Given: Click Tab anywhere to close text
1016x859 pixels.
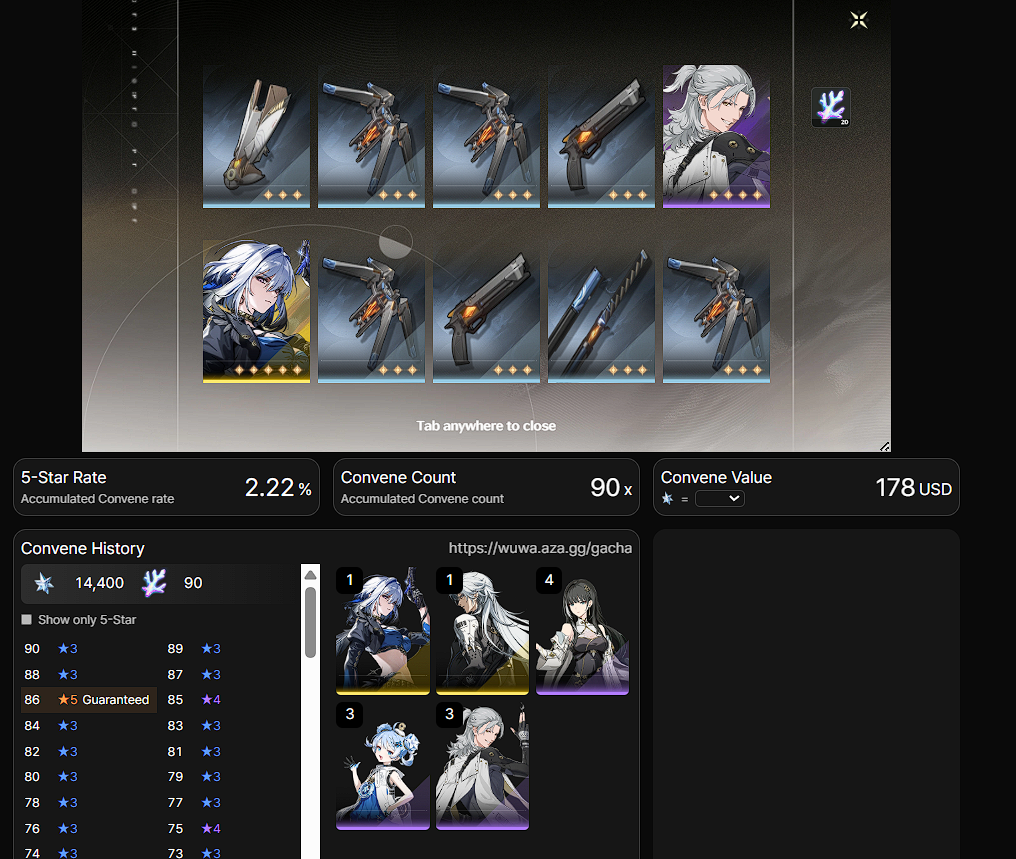Looking at the screenshot, I should point(486,426).
